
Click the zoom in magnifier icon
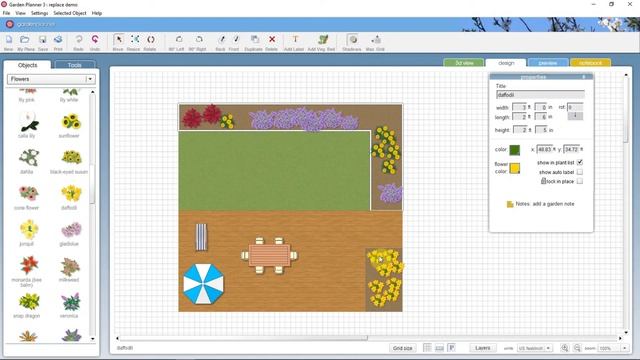pos(564,348)
